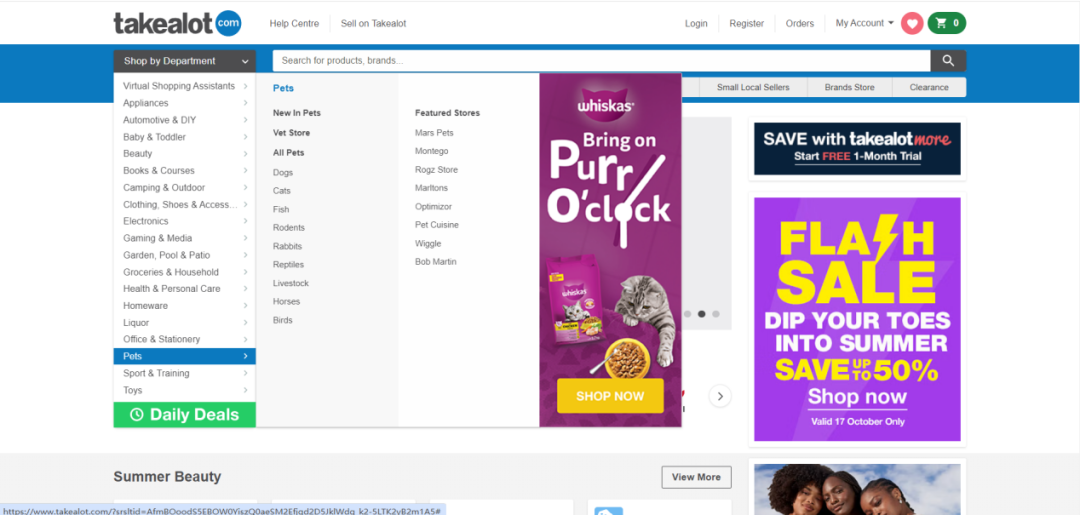
Task: Select Gaming & Media in department list
Action: tap(185, 238)
